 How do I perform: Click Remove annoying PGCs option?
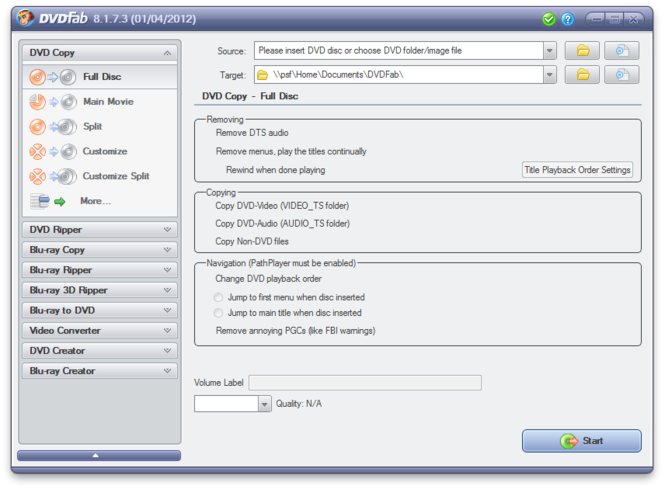(x=296, y=331)
